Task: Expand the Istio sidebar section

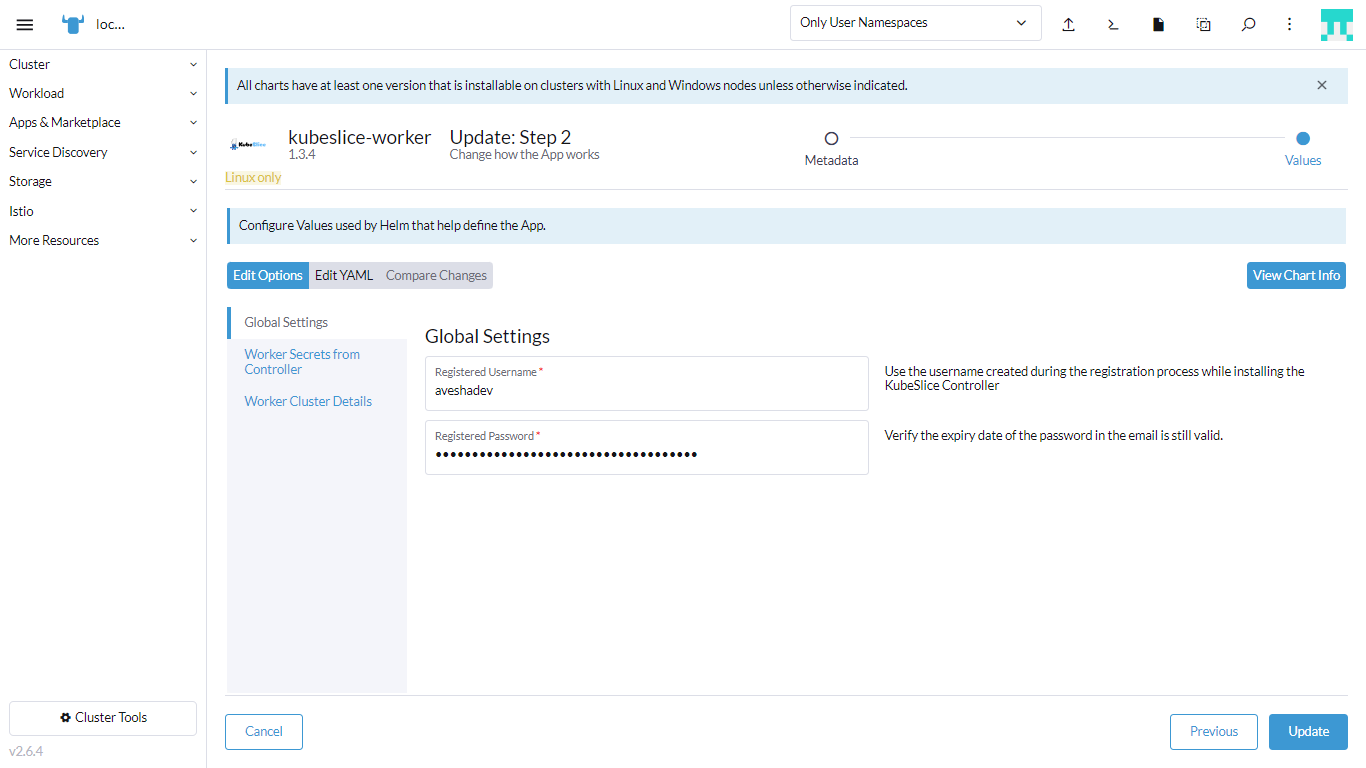Action: [103, 211]
